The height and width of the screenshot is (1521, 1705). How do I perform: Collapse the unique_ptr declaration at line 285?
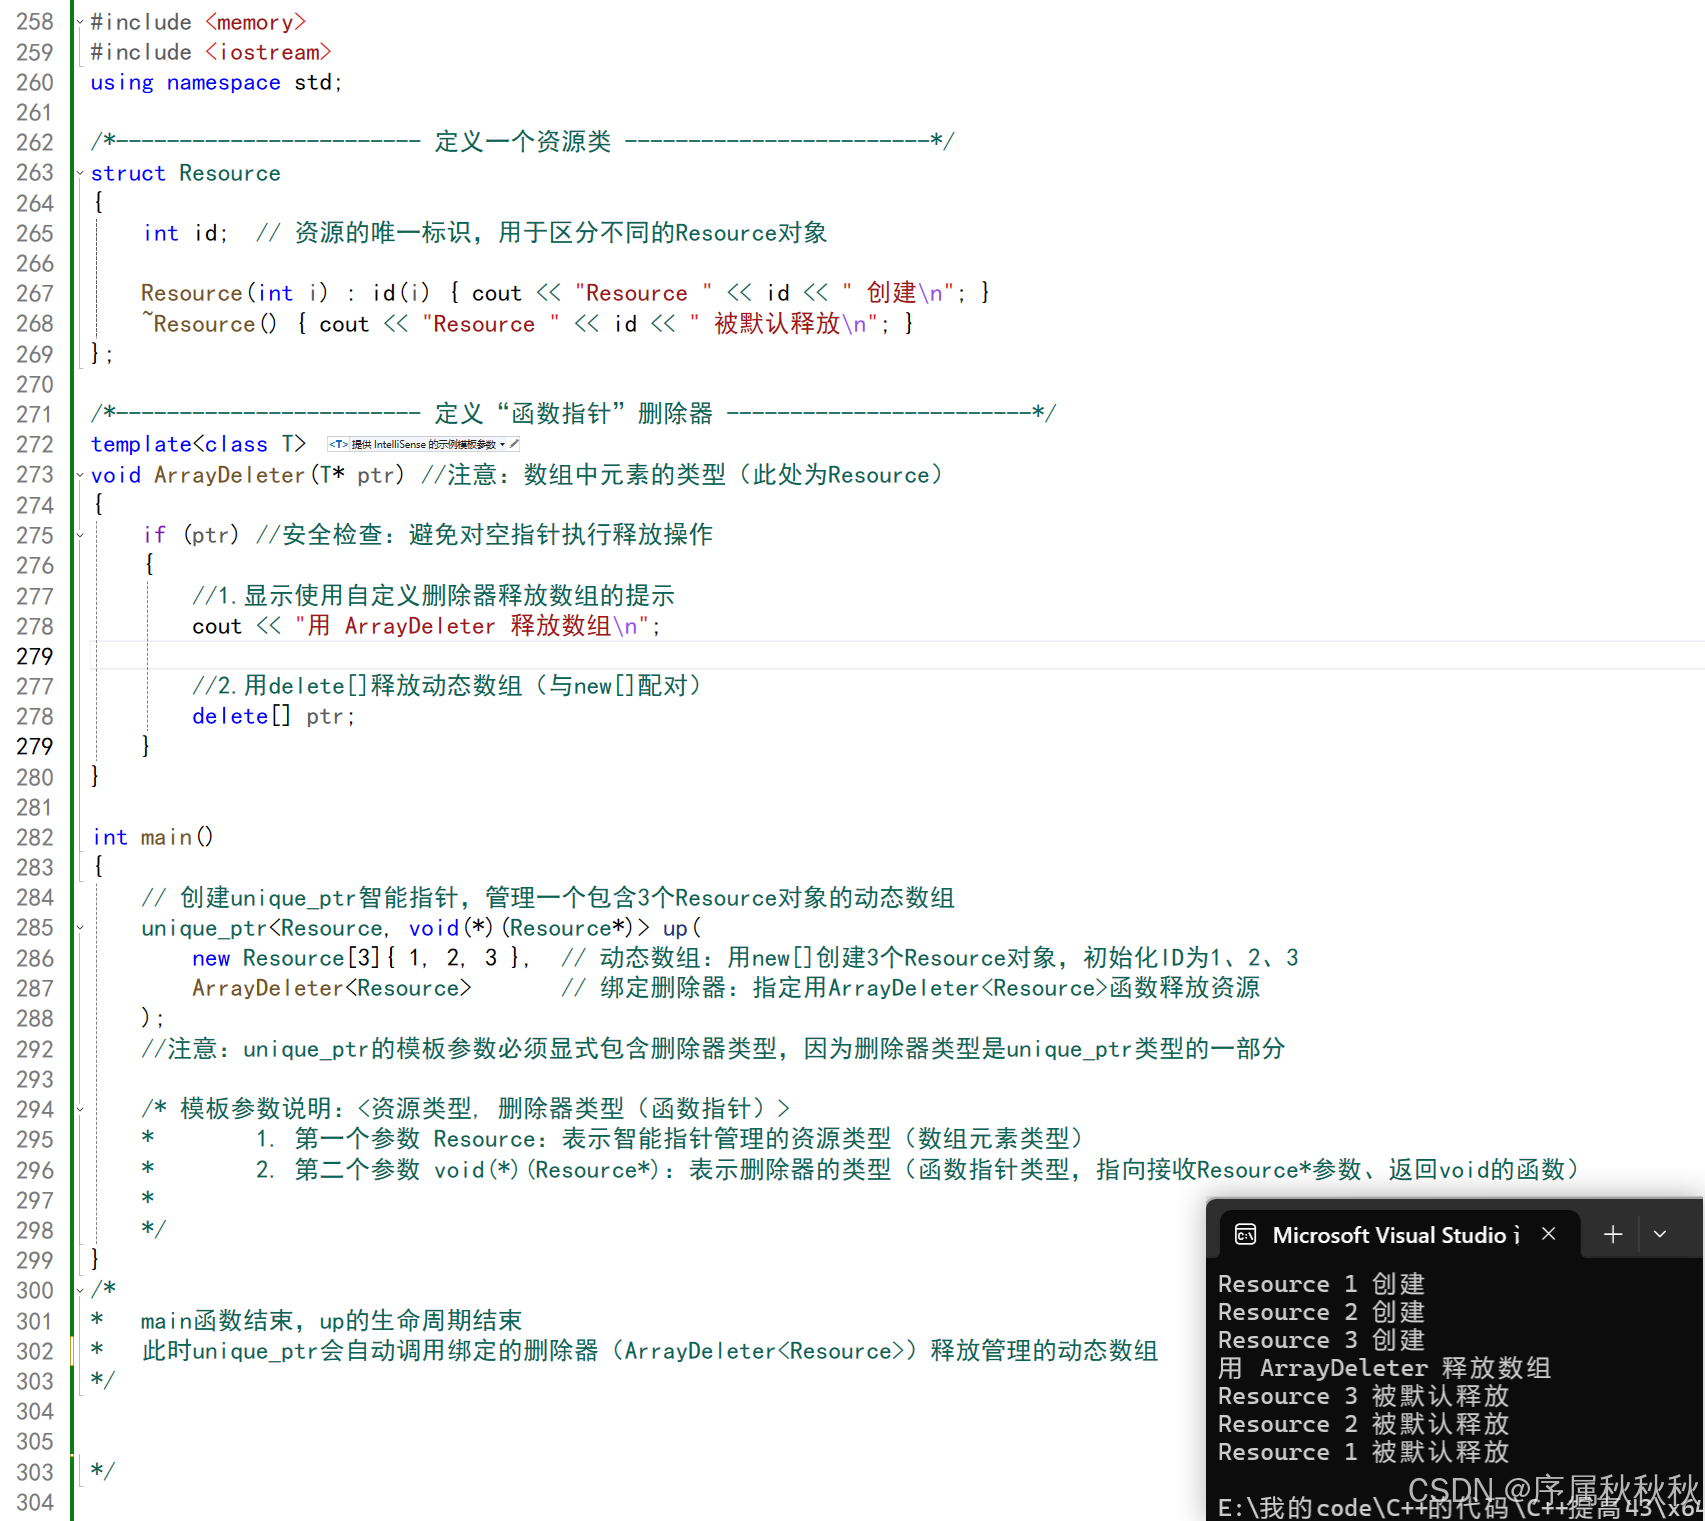(x=80, y=928)
